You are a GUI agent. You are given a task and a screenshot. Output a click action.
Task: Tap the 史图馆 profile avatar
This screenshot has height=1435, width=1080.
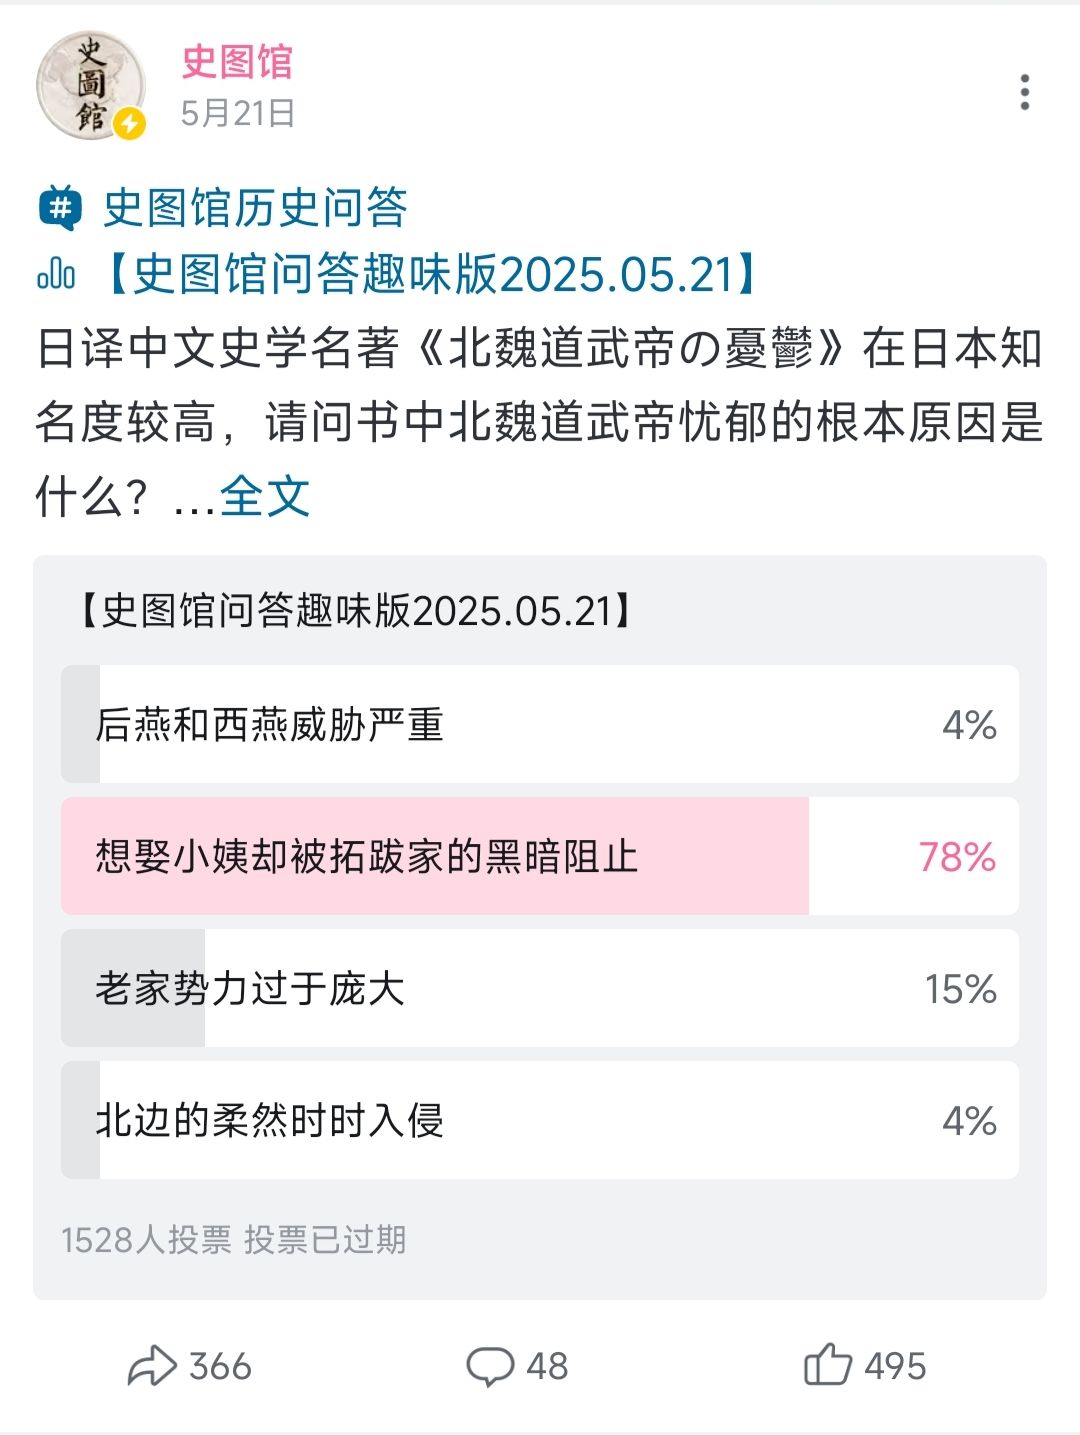tap(90, 85)
